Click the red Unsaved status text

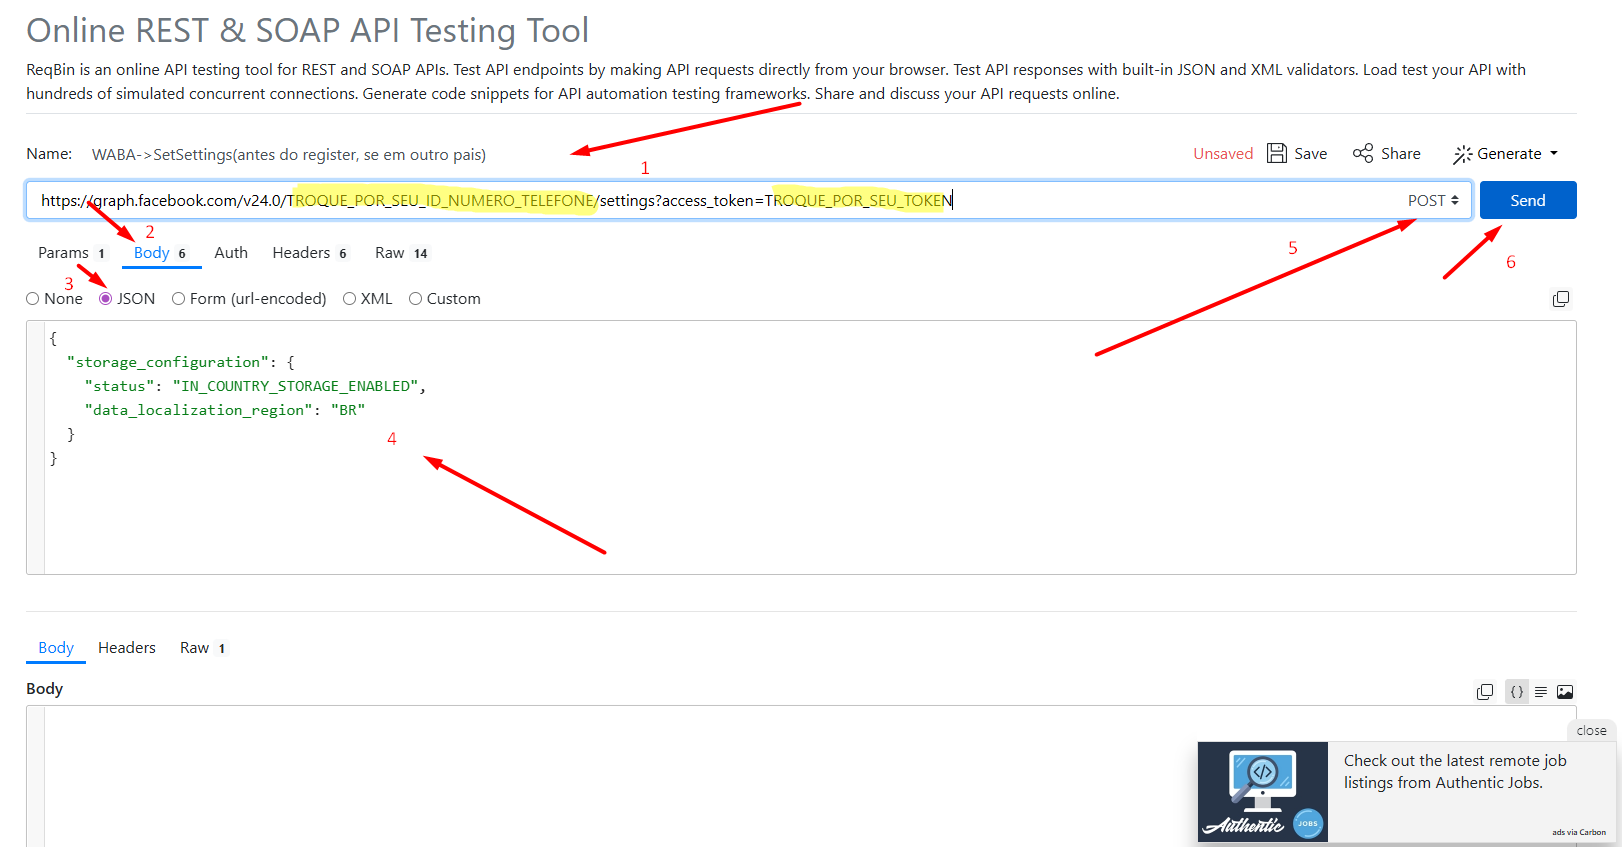pyautogui.click(x=1223, y=154)
